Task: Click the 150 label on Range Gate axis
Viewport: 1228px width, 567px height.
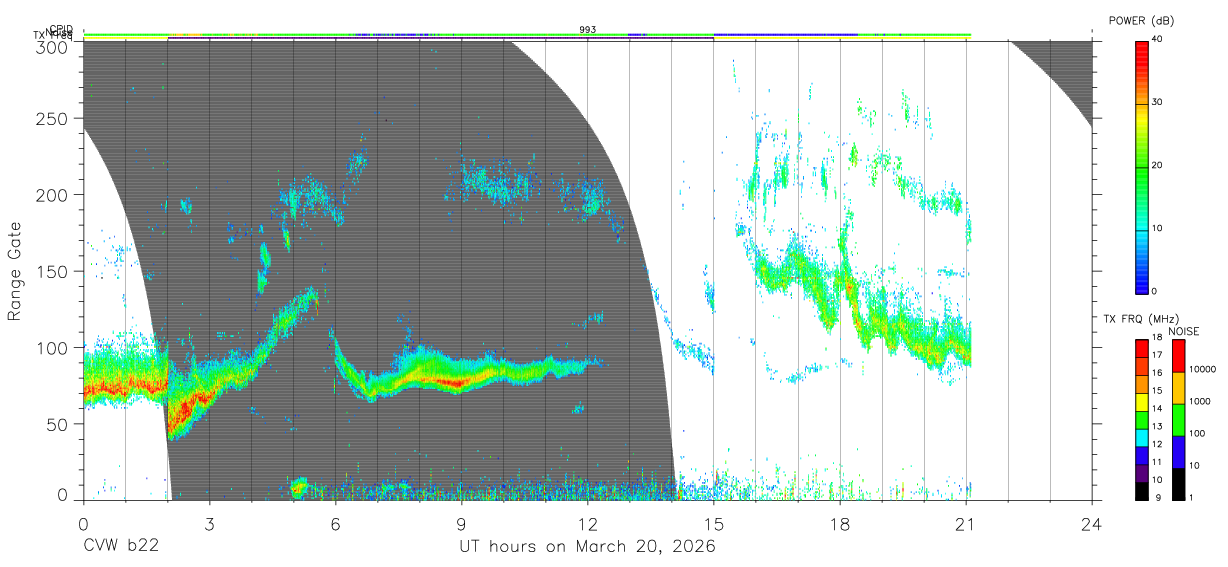Action: click(54, 271)
